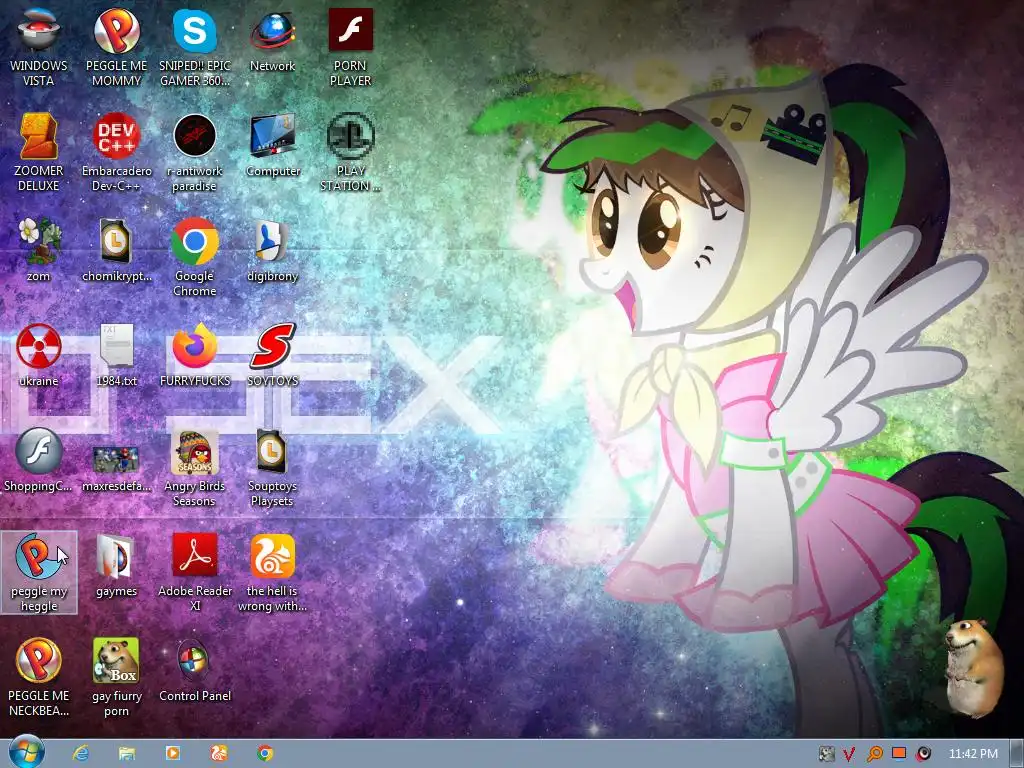Select the Adobe Reader XI shortcut

(195, 573)
